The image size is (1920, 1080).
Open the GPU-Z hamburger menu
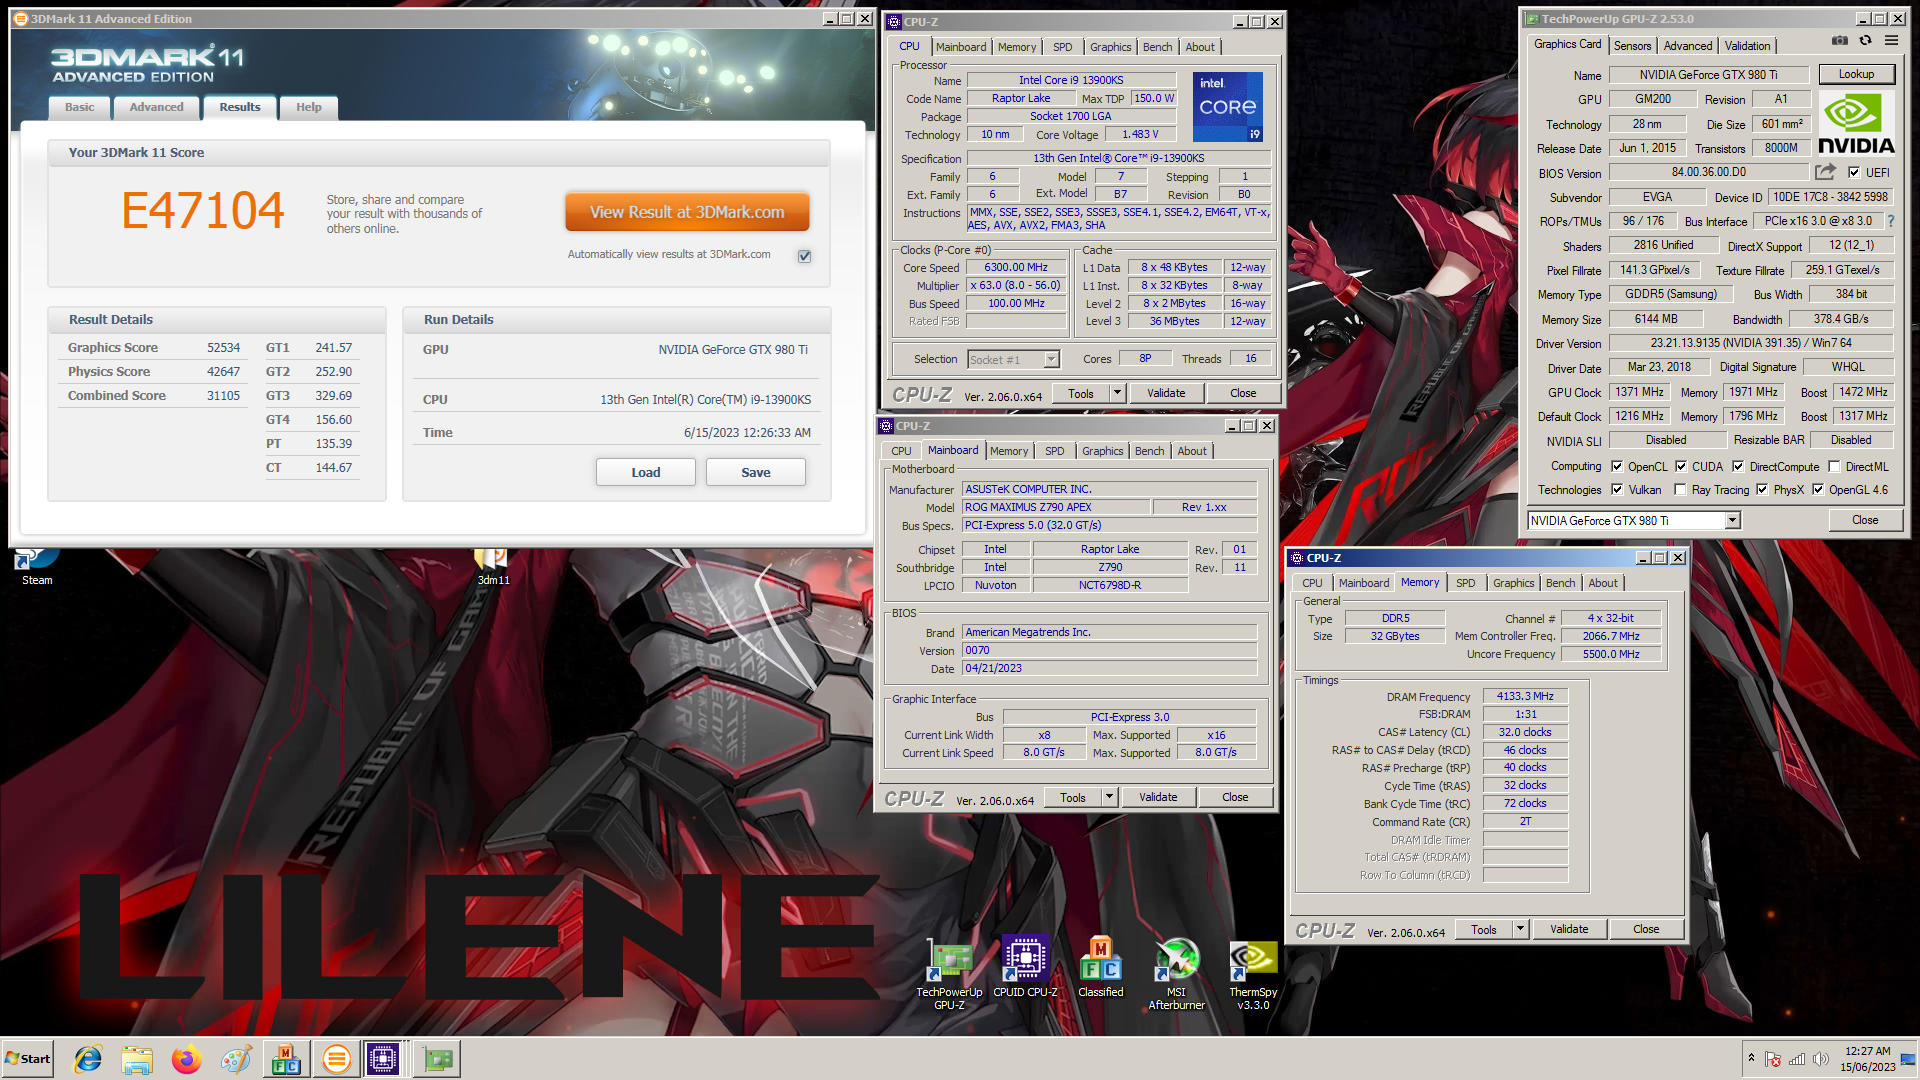pyautogui.click(x=1891, y=41)
